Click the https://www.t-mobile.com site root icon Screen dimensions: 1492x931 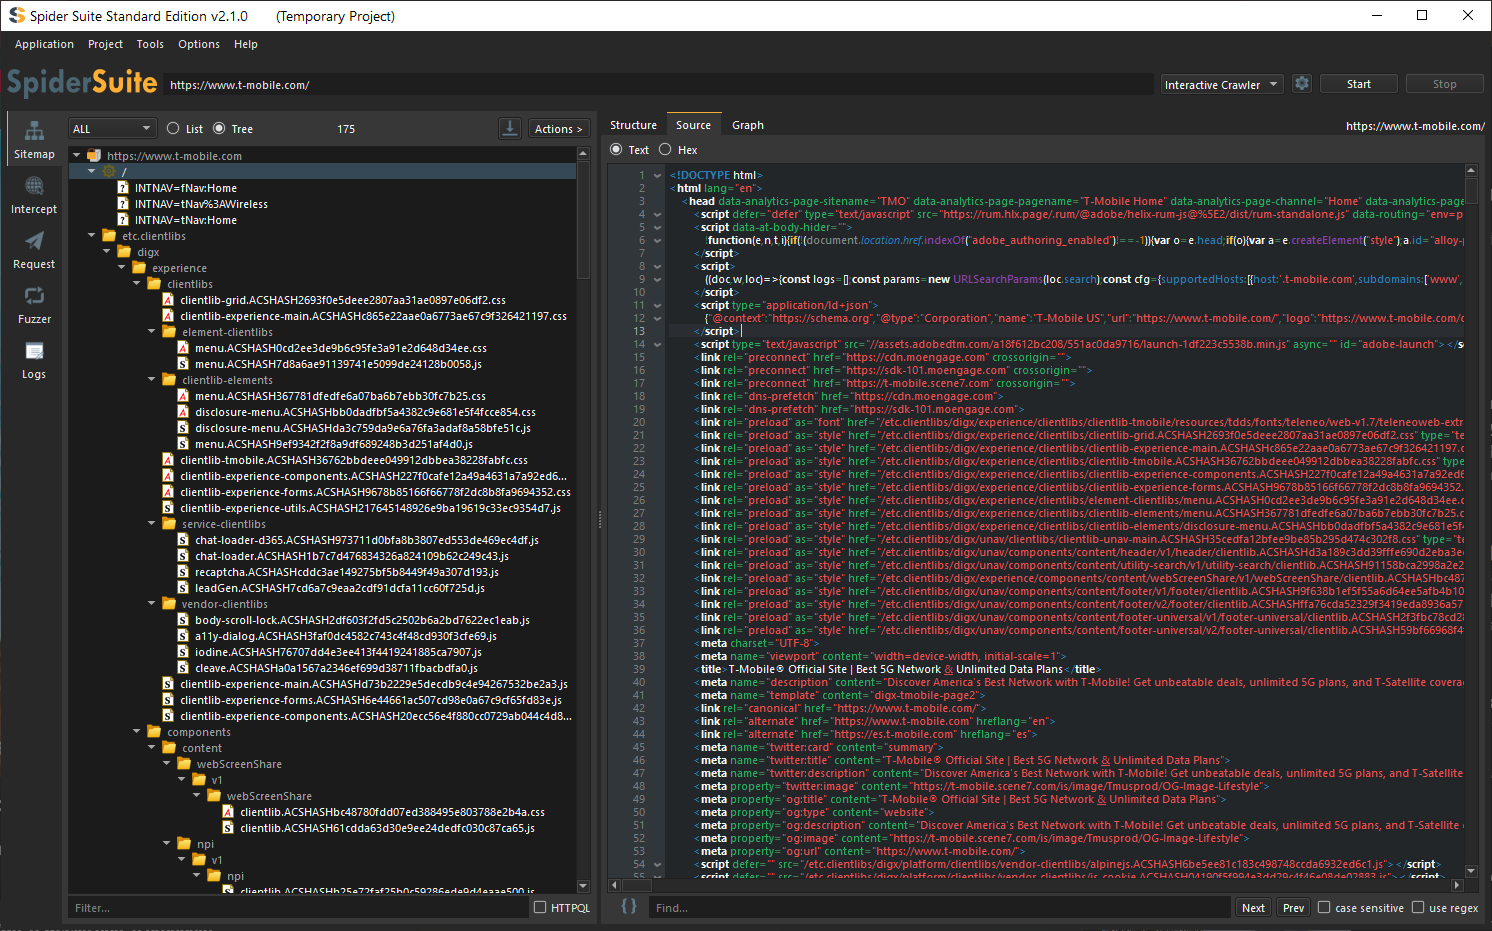pyautogui.click(x=94, y=156)
